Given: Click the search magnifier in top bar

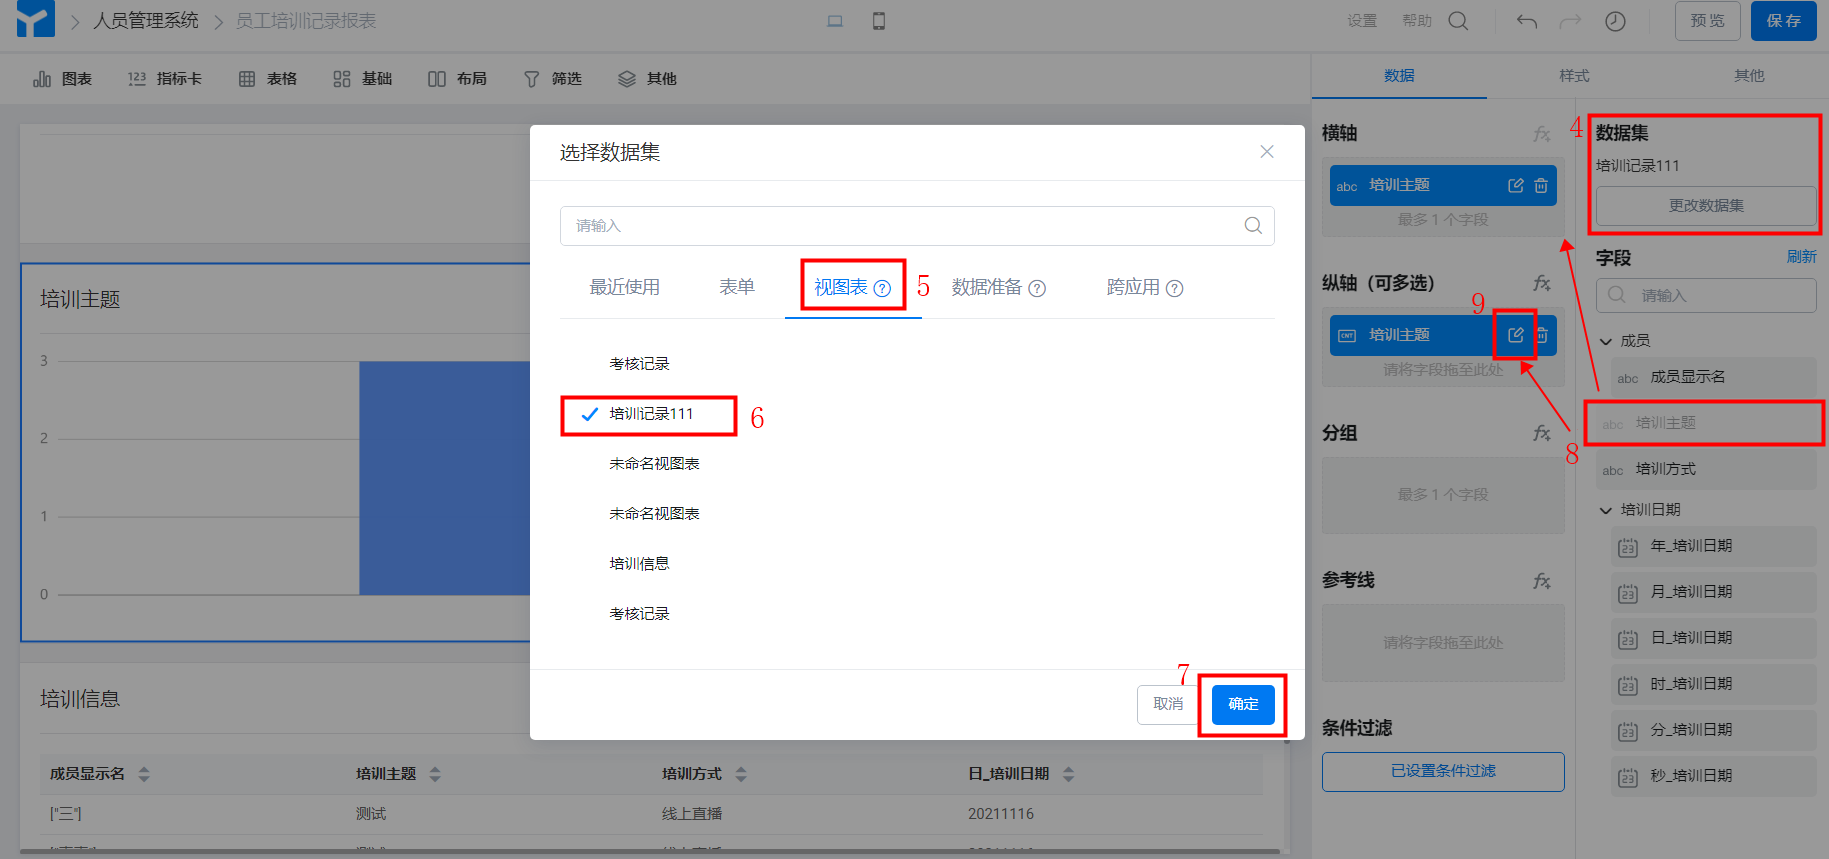Looking at the screenshot, I should click(x=1458, y=21).
